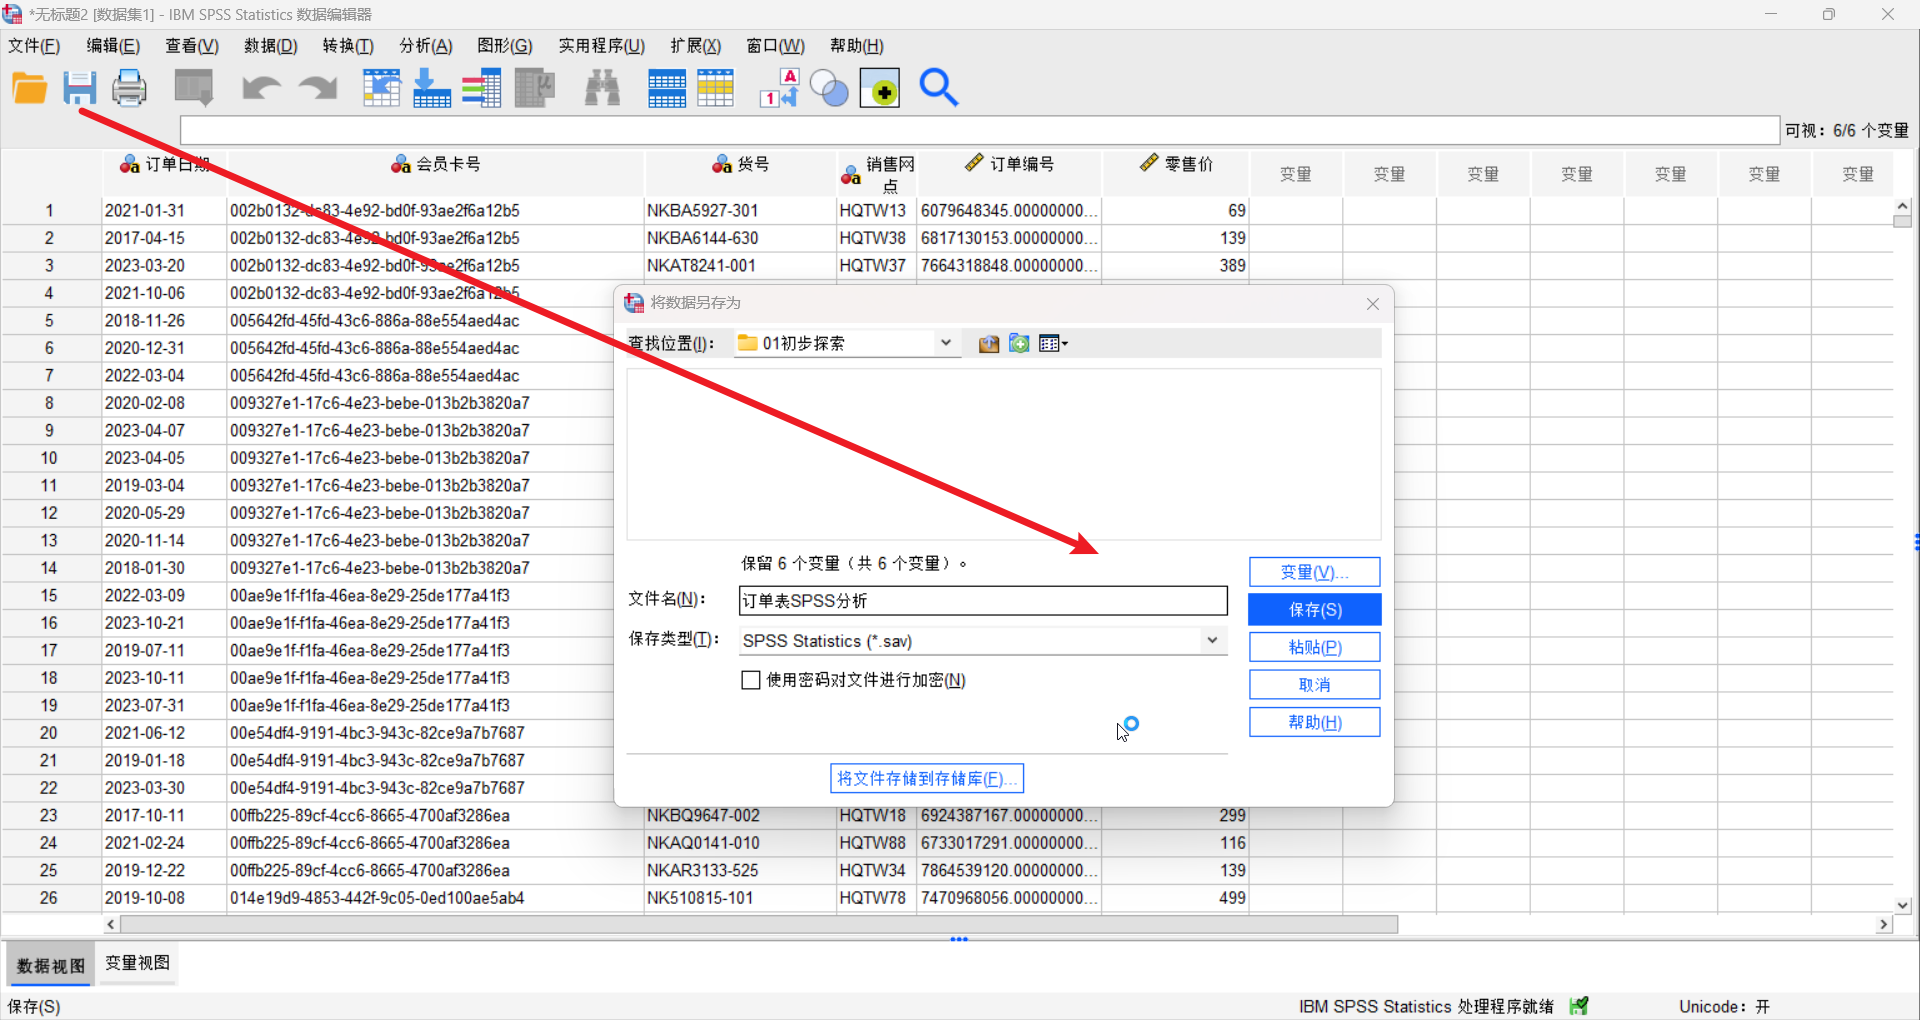The height and width of the screenshot is (1020, 1920).
Task: Expand the Save as type dropdown
Action: (x=1212, y=640)
